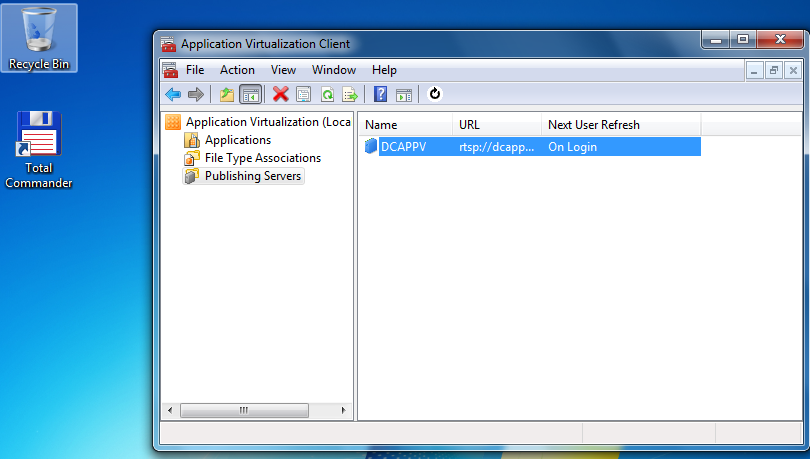The width and height of the screenshot is (810, 459).
Task: Click the MMC icon left of File menu
Action: [170, 70]
